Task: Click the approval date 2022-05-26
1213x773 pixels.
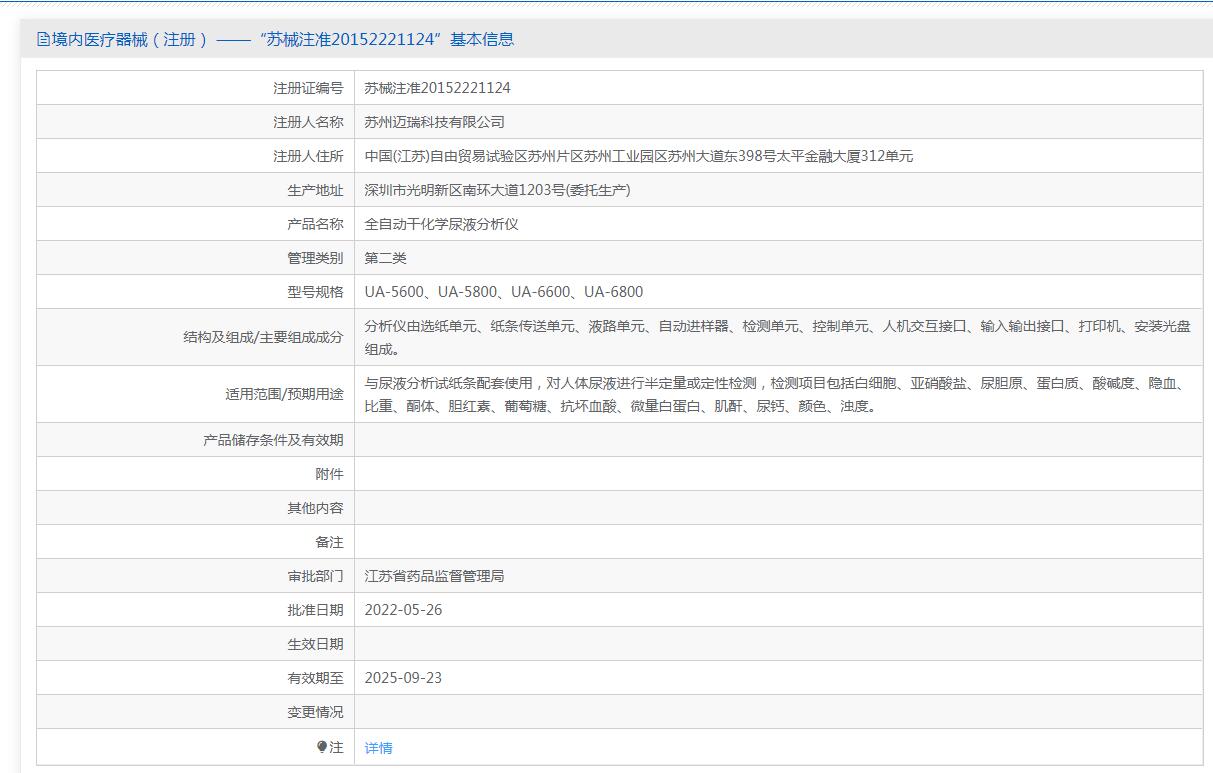Action: pyautogui.click(x=403, y=610)
